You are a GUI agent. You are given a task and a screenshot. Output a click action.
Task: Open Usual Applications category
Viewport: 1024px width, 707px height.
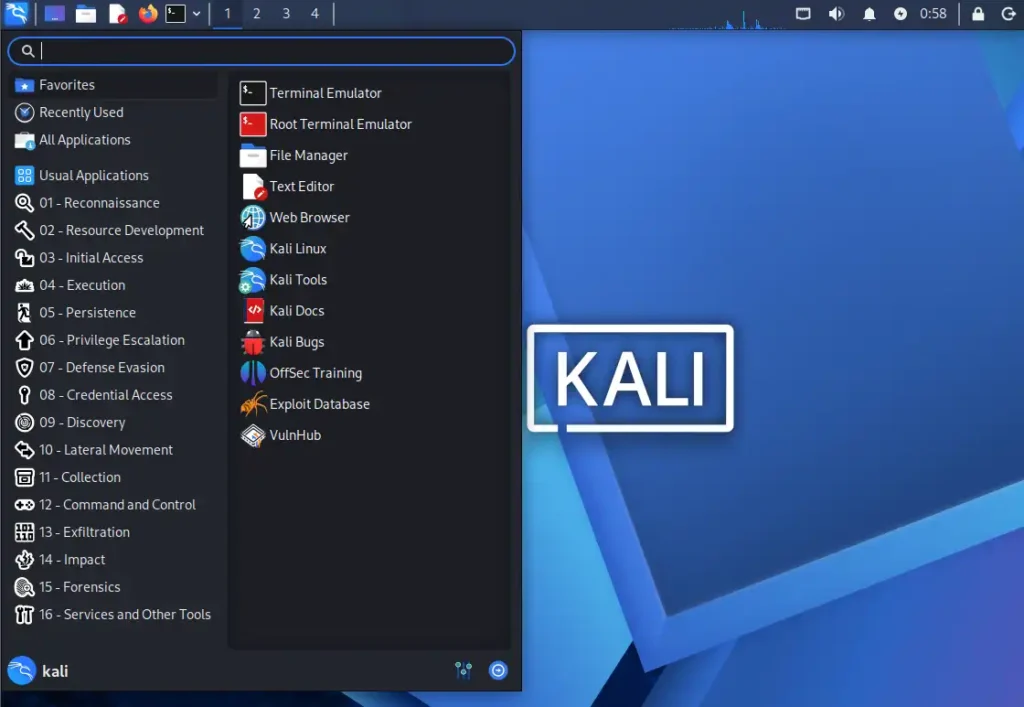[x=114, y=175]
